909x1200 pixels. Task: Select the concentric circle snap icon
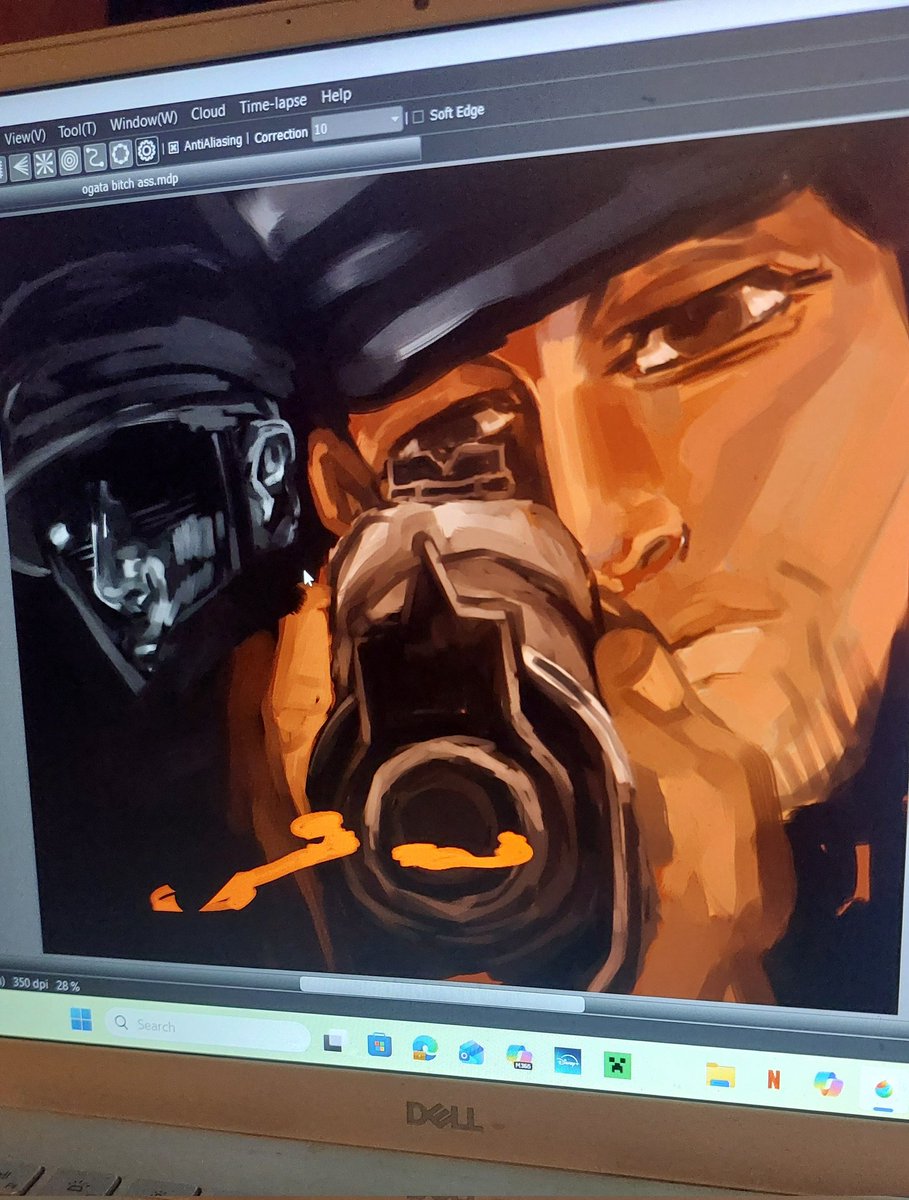click(x=70, y=159)
